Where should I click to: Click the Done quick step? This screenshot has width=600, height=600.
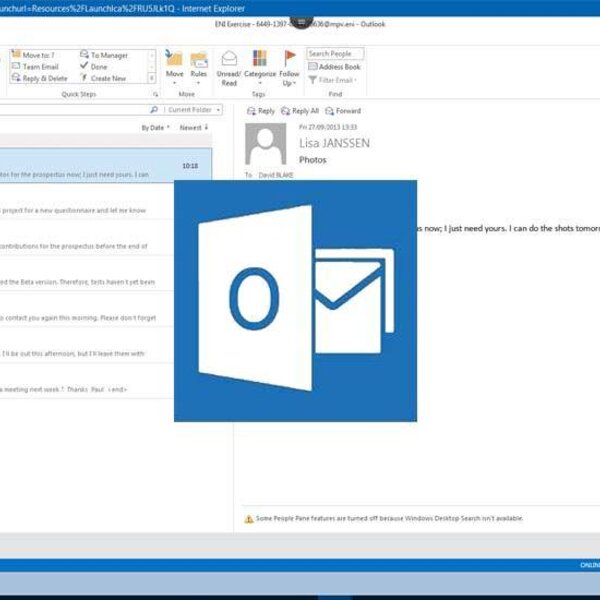94,67
